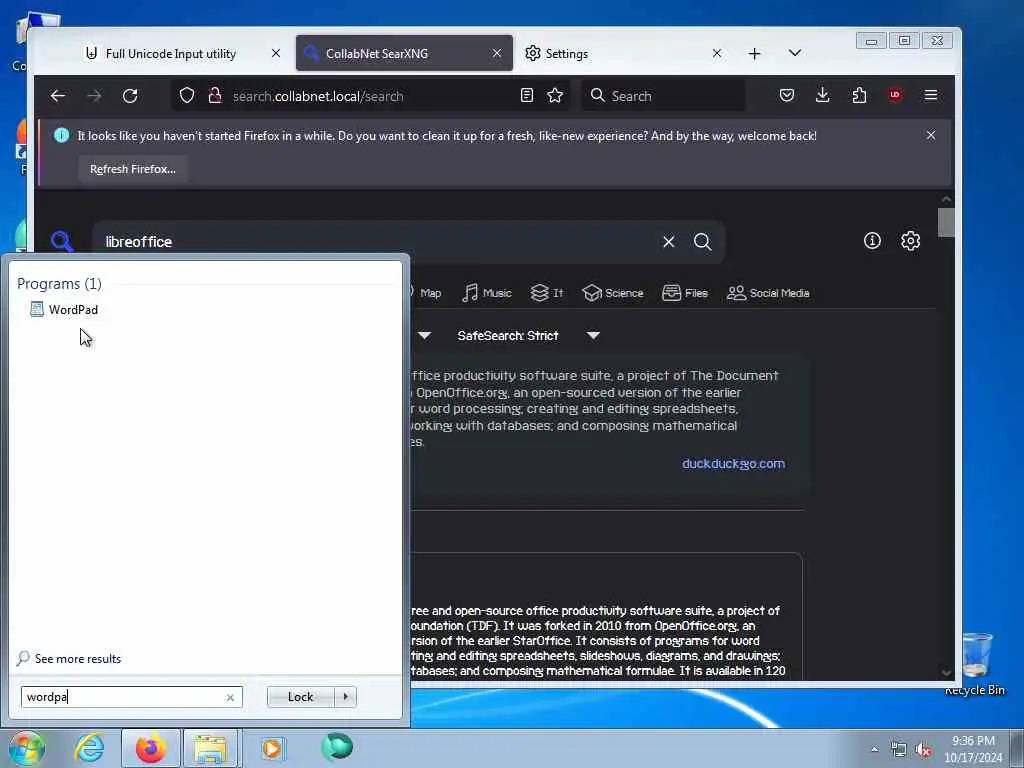Click the scrollbar down arrow
1024x768 pixels.
click(946, 672)
